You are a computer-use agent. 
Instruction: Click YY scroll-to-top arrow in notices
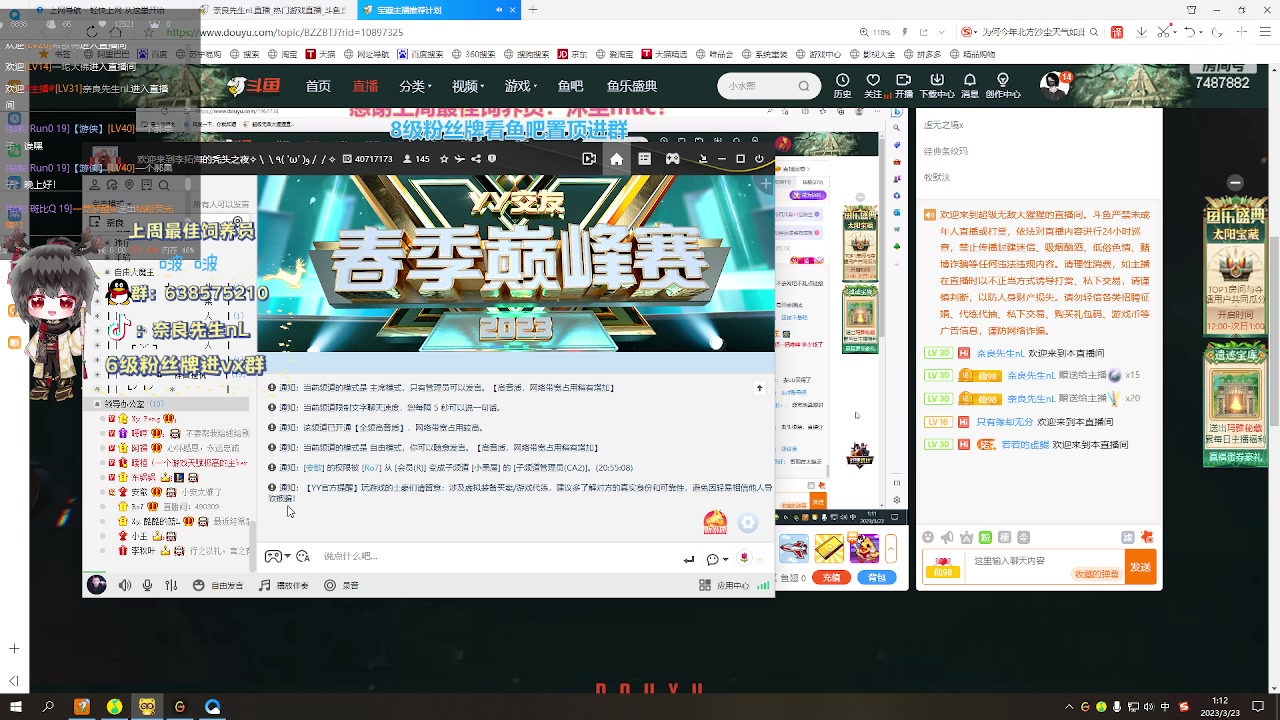[x=759, y=388]
